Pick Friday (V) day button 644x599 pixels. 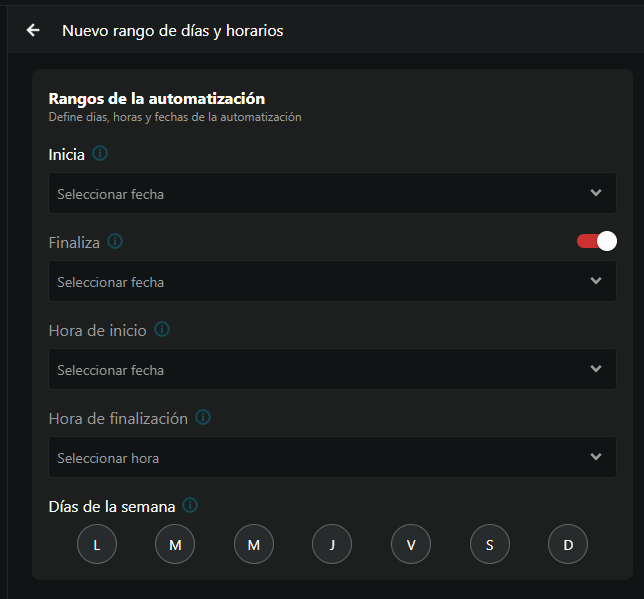(x=411, y=545)
